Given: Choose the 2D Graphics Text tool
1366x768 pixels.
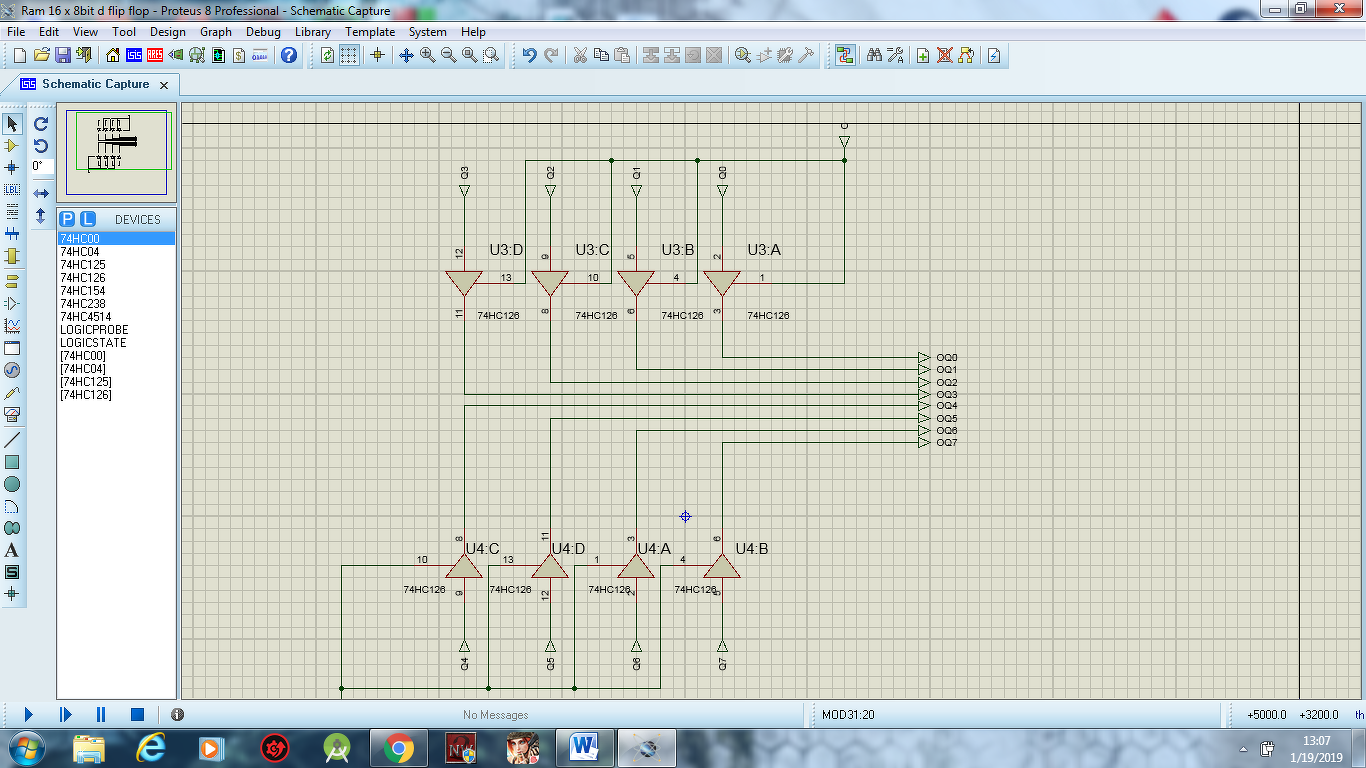Looking at the screenshot, I should coord(12,550).
